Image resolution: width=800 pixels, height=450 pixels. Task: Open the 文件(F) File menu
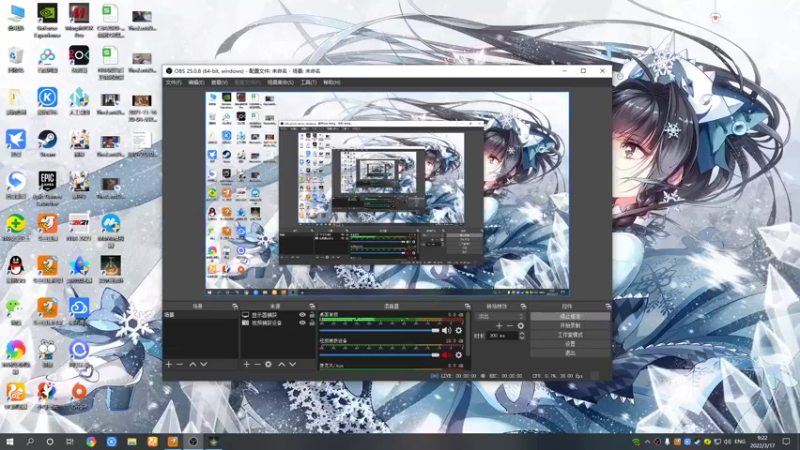click(x=173, y=82)
